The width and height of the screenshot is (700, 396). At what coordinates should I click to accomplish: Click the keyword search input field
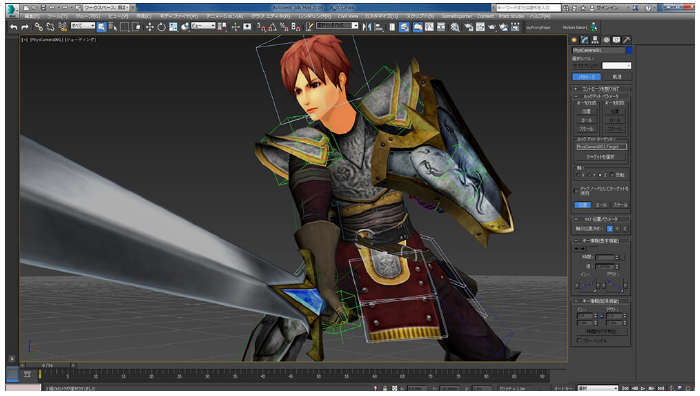(x=528, y=8)
